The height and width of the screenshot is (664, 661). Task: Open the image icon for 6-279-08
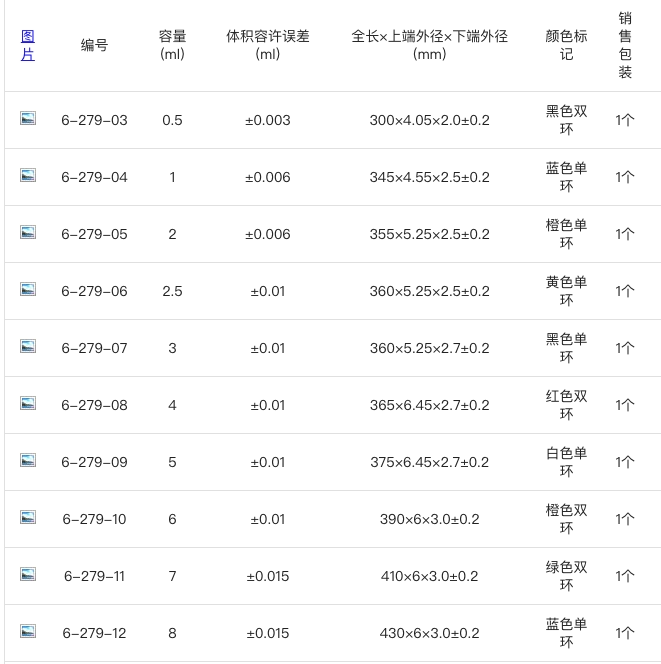(28, 404)
